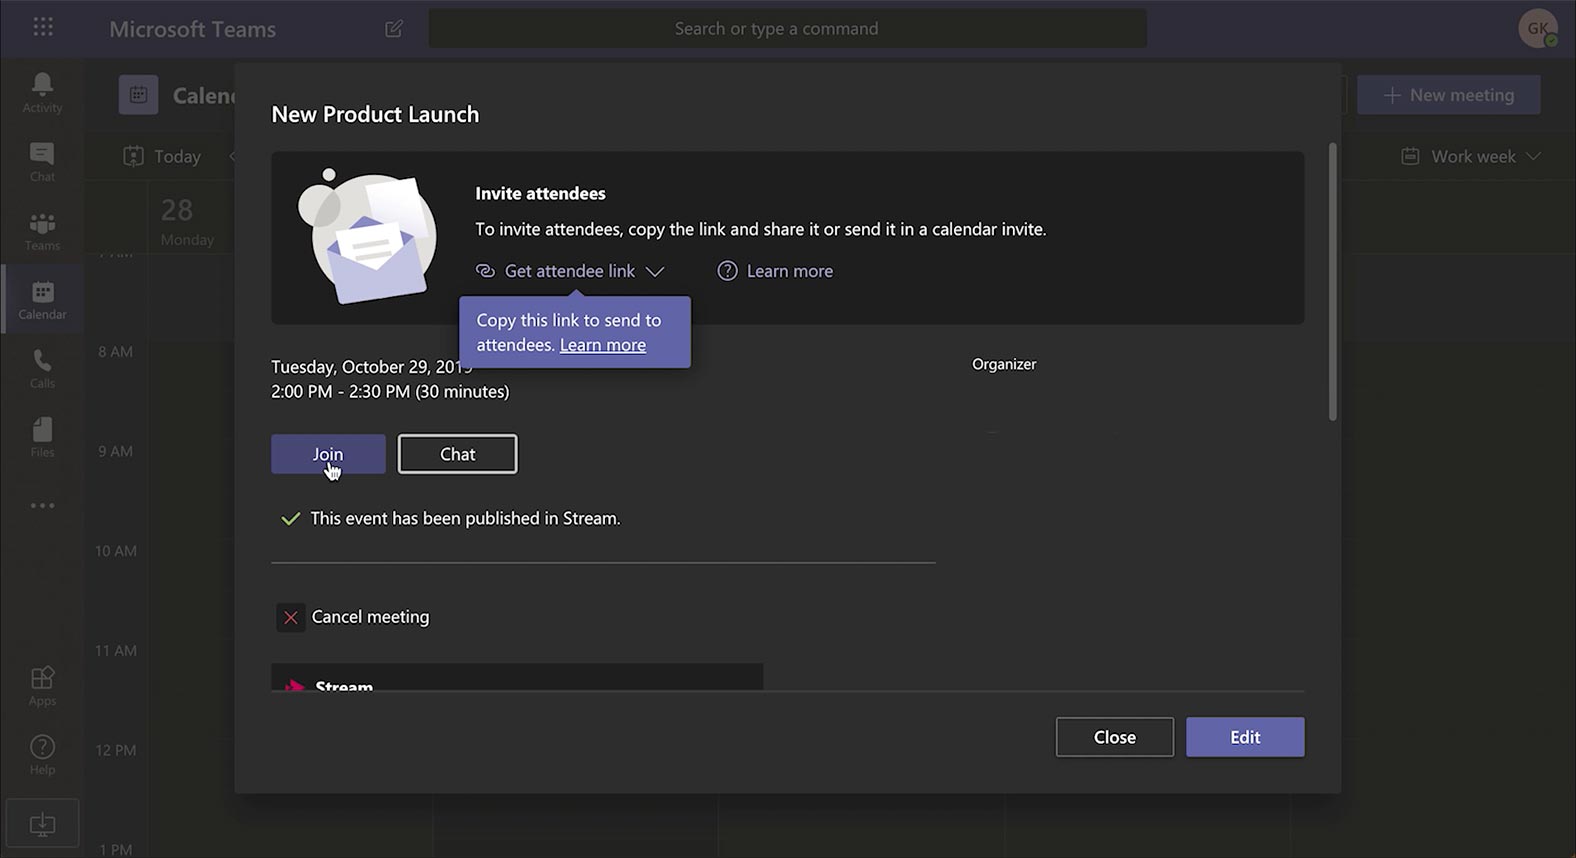Open Calendar in the sidebar

pos(42,300)
